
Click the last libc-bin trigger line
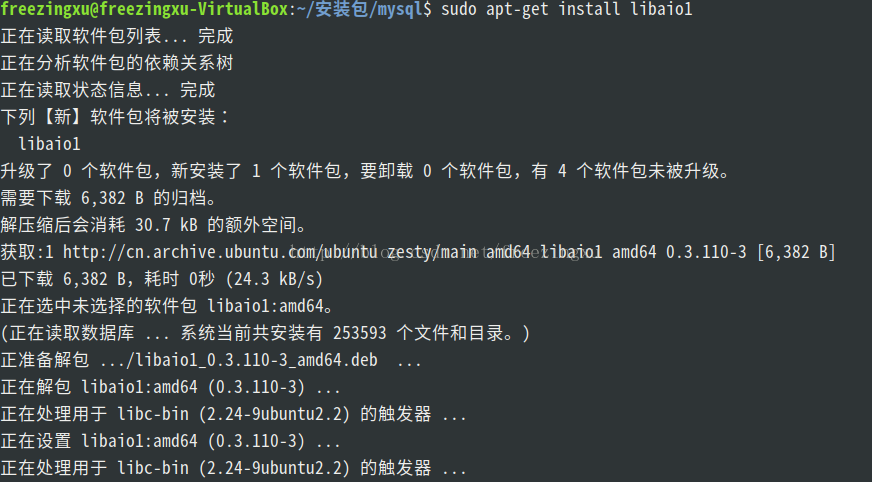point(232,468)
